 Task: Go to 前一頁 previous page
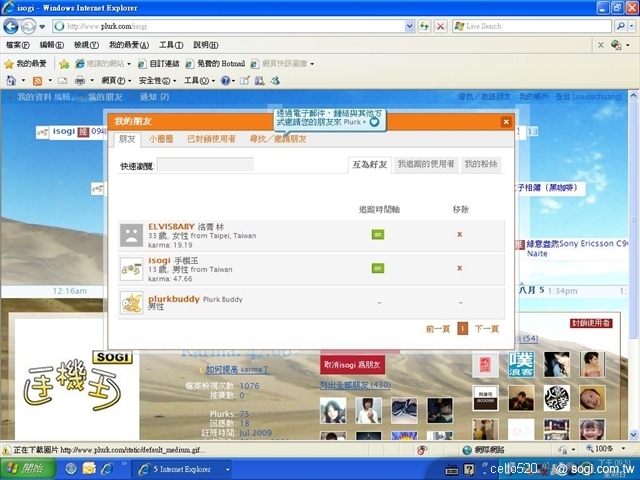point(438,329)
